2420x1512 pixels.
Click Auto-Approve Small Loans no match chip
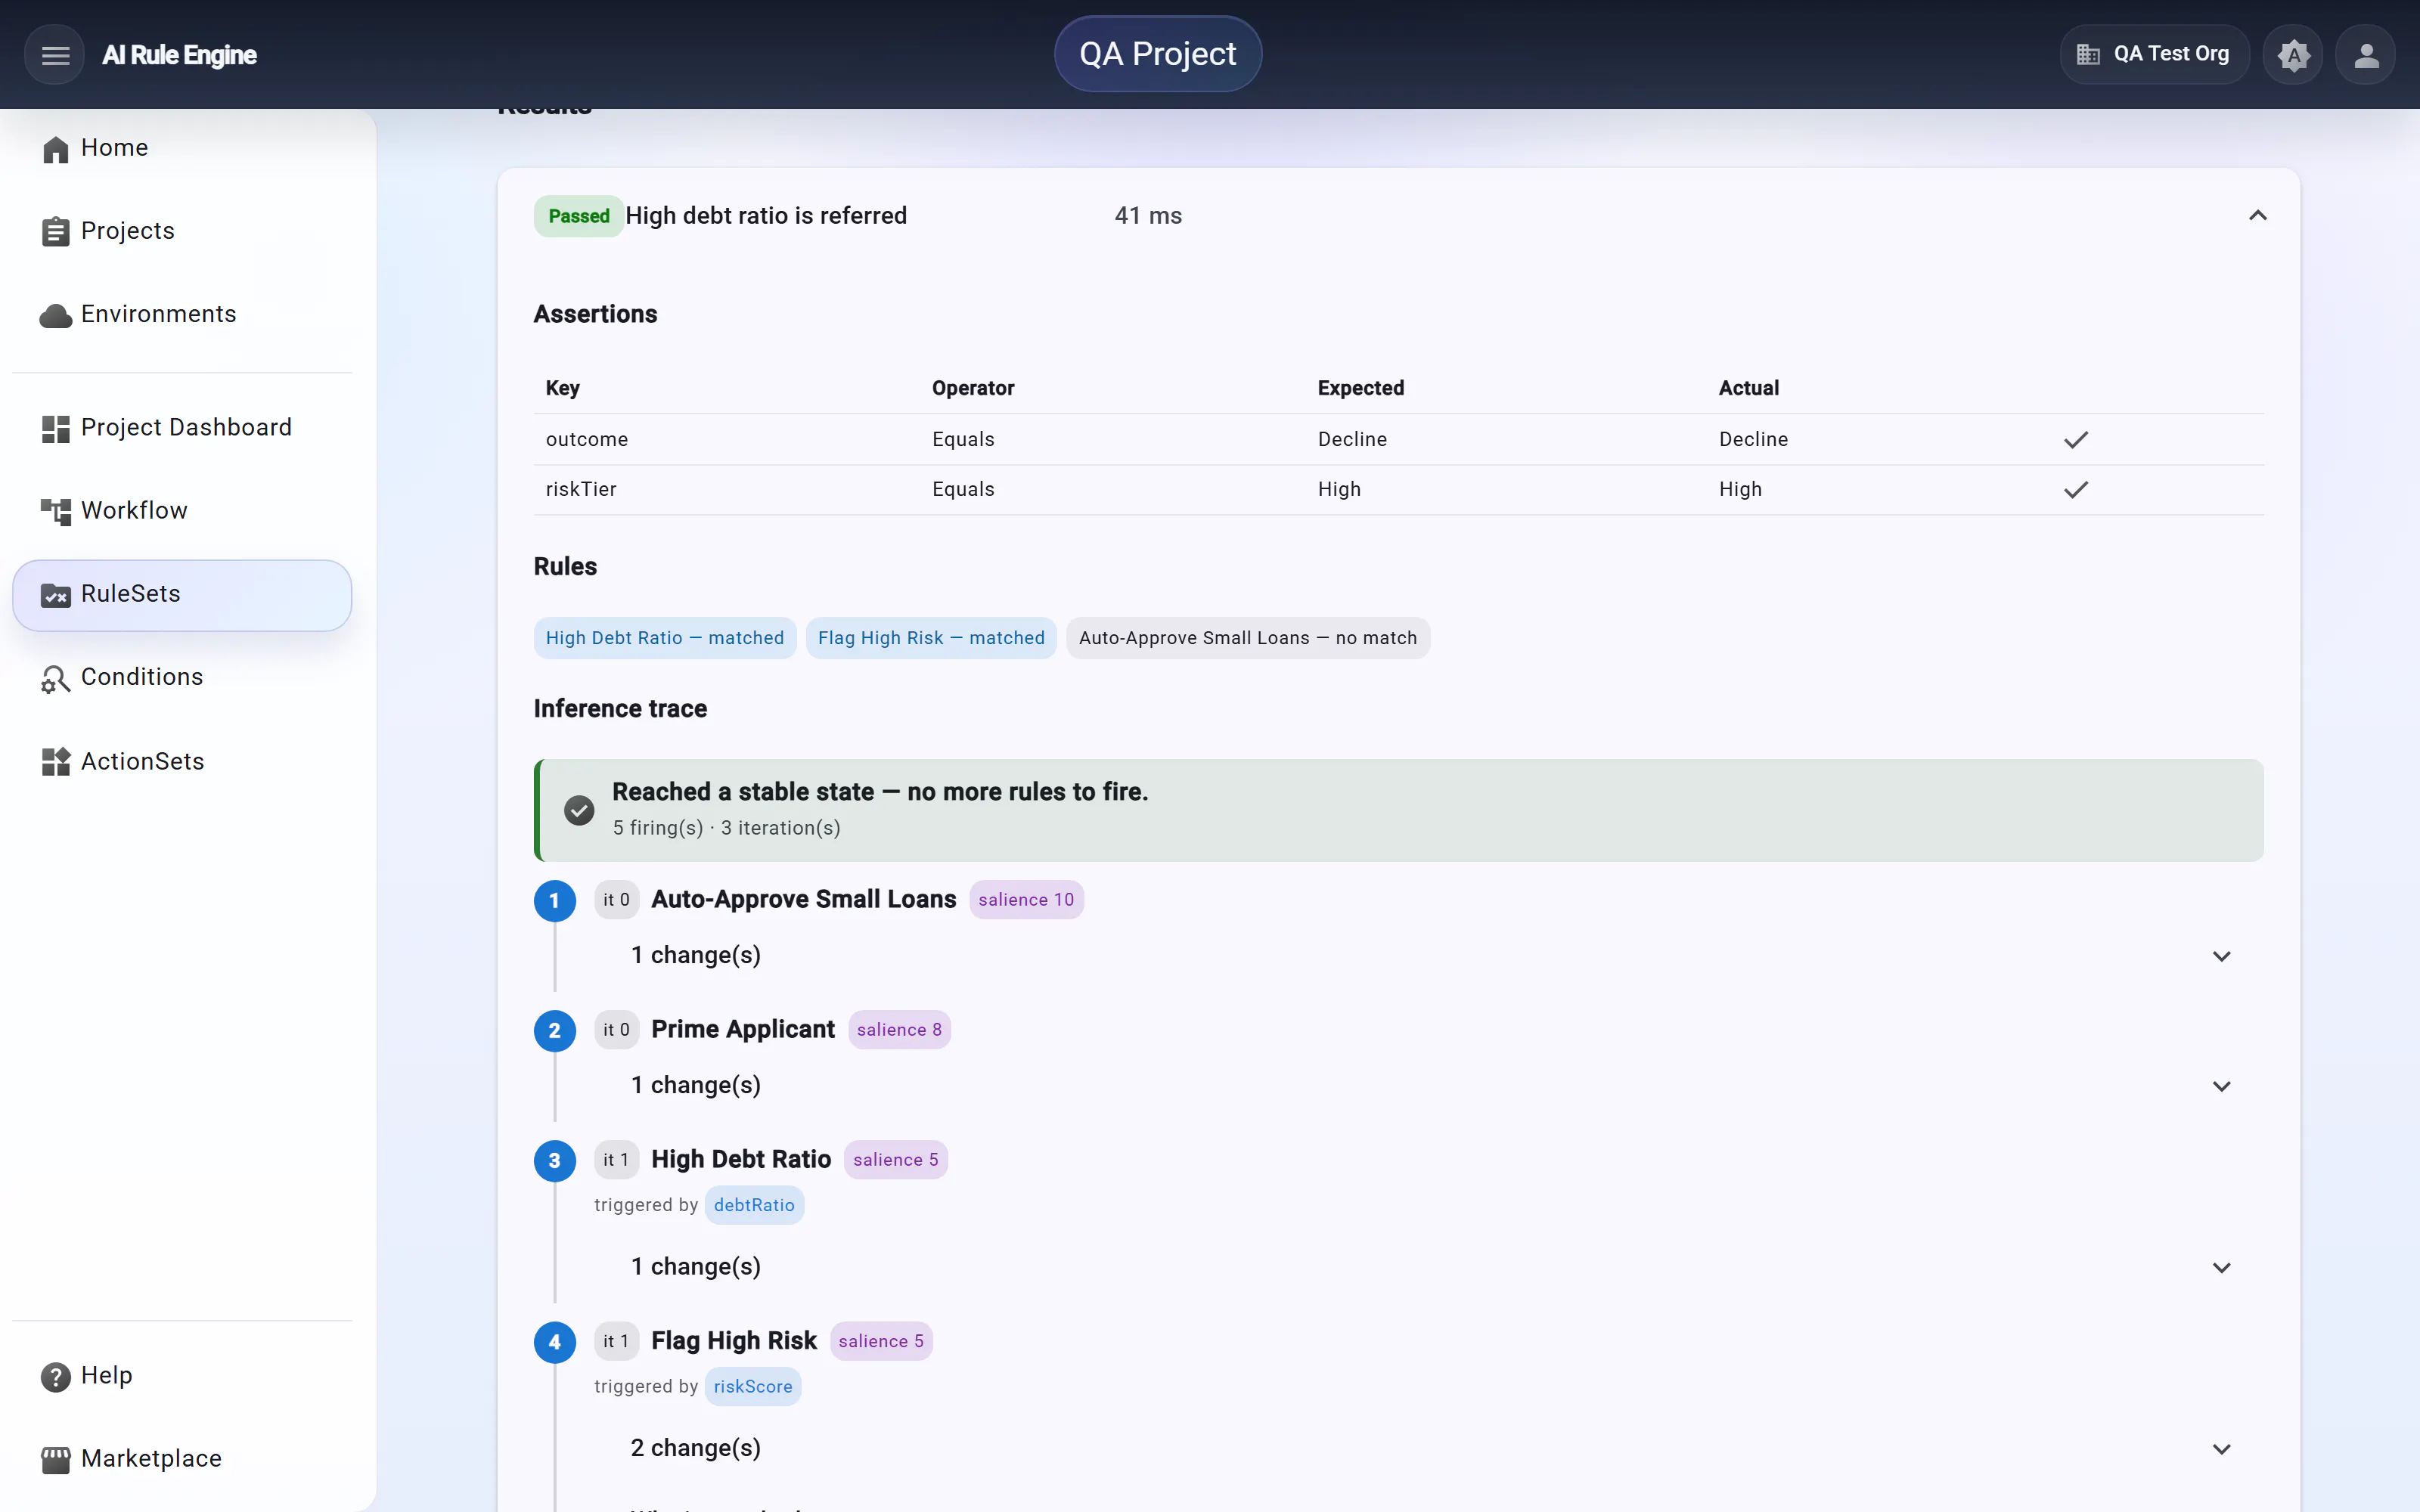click(1248, 638)
